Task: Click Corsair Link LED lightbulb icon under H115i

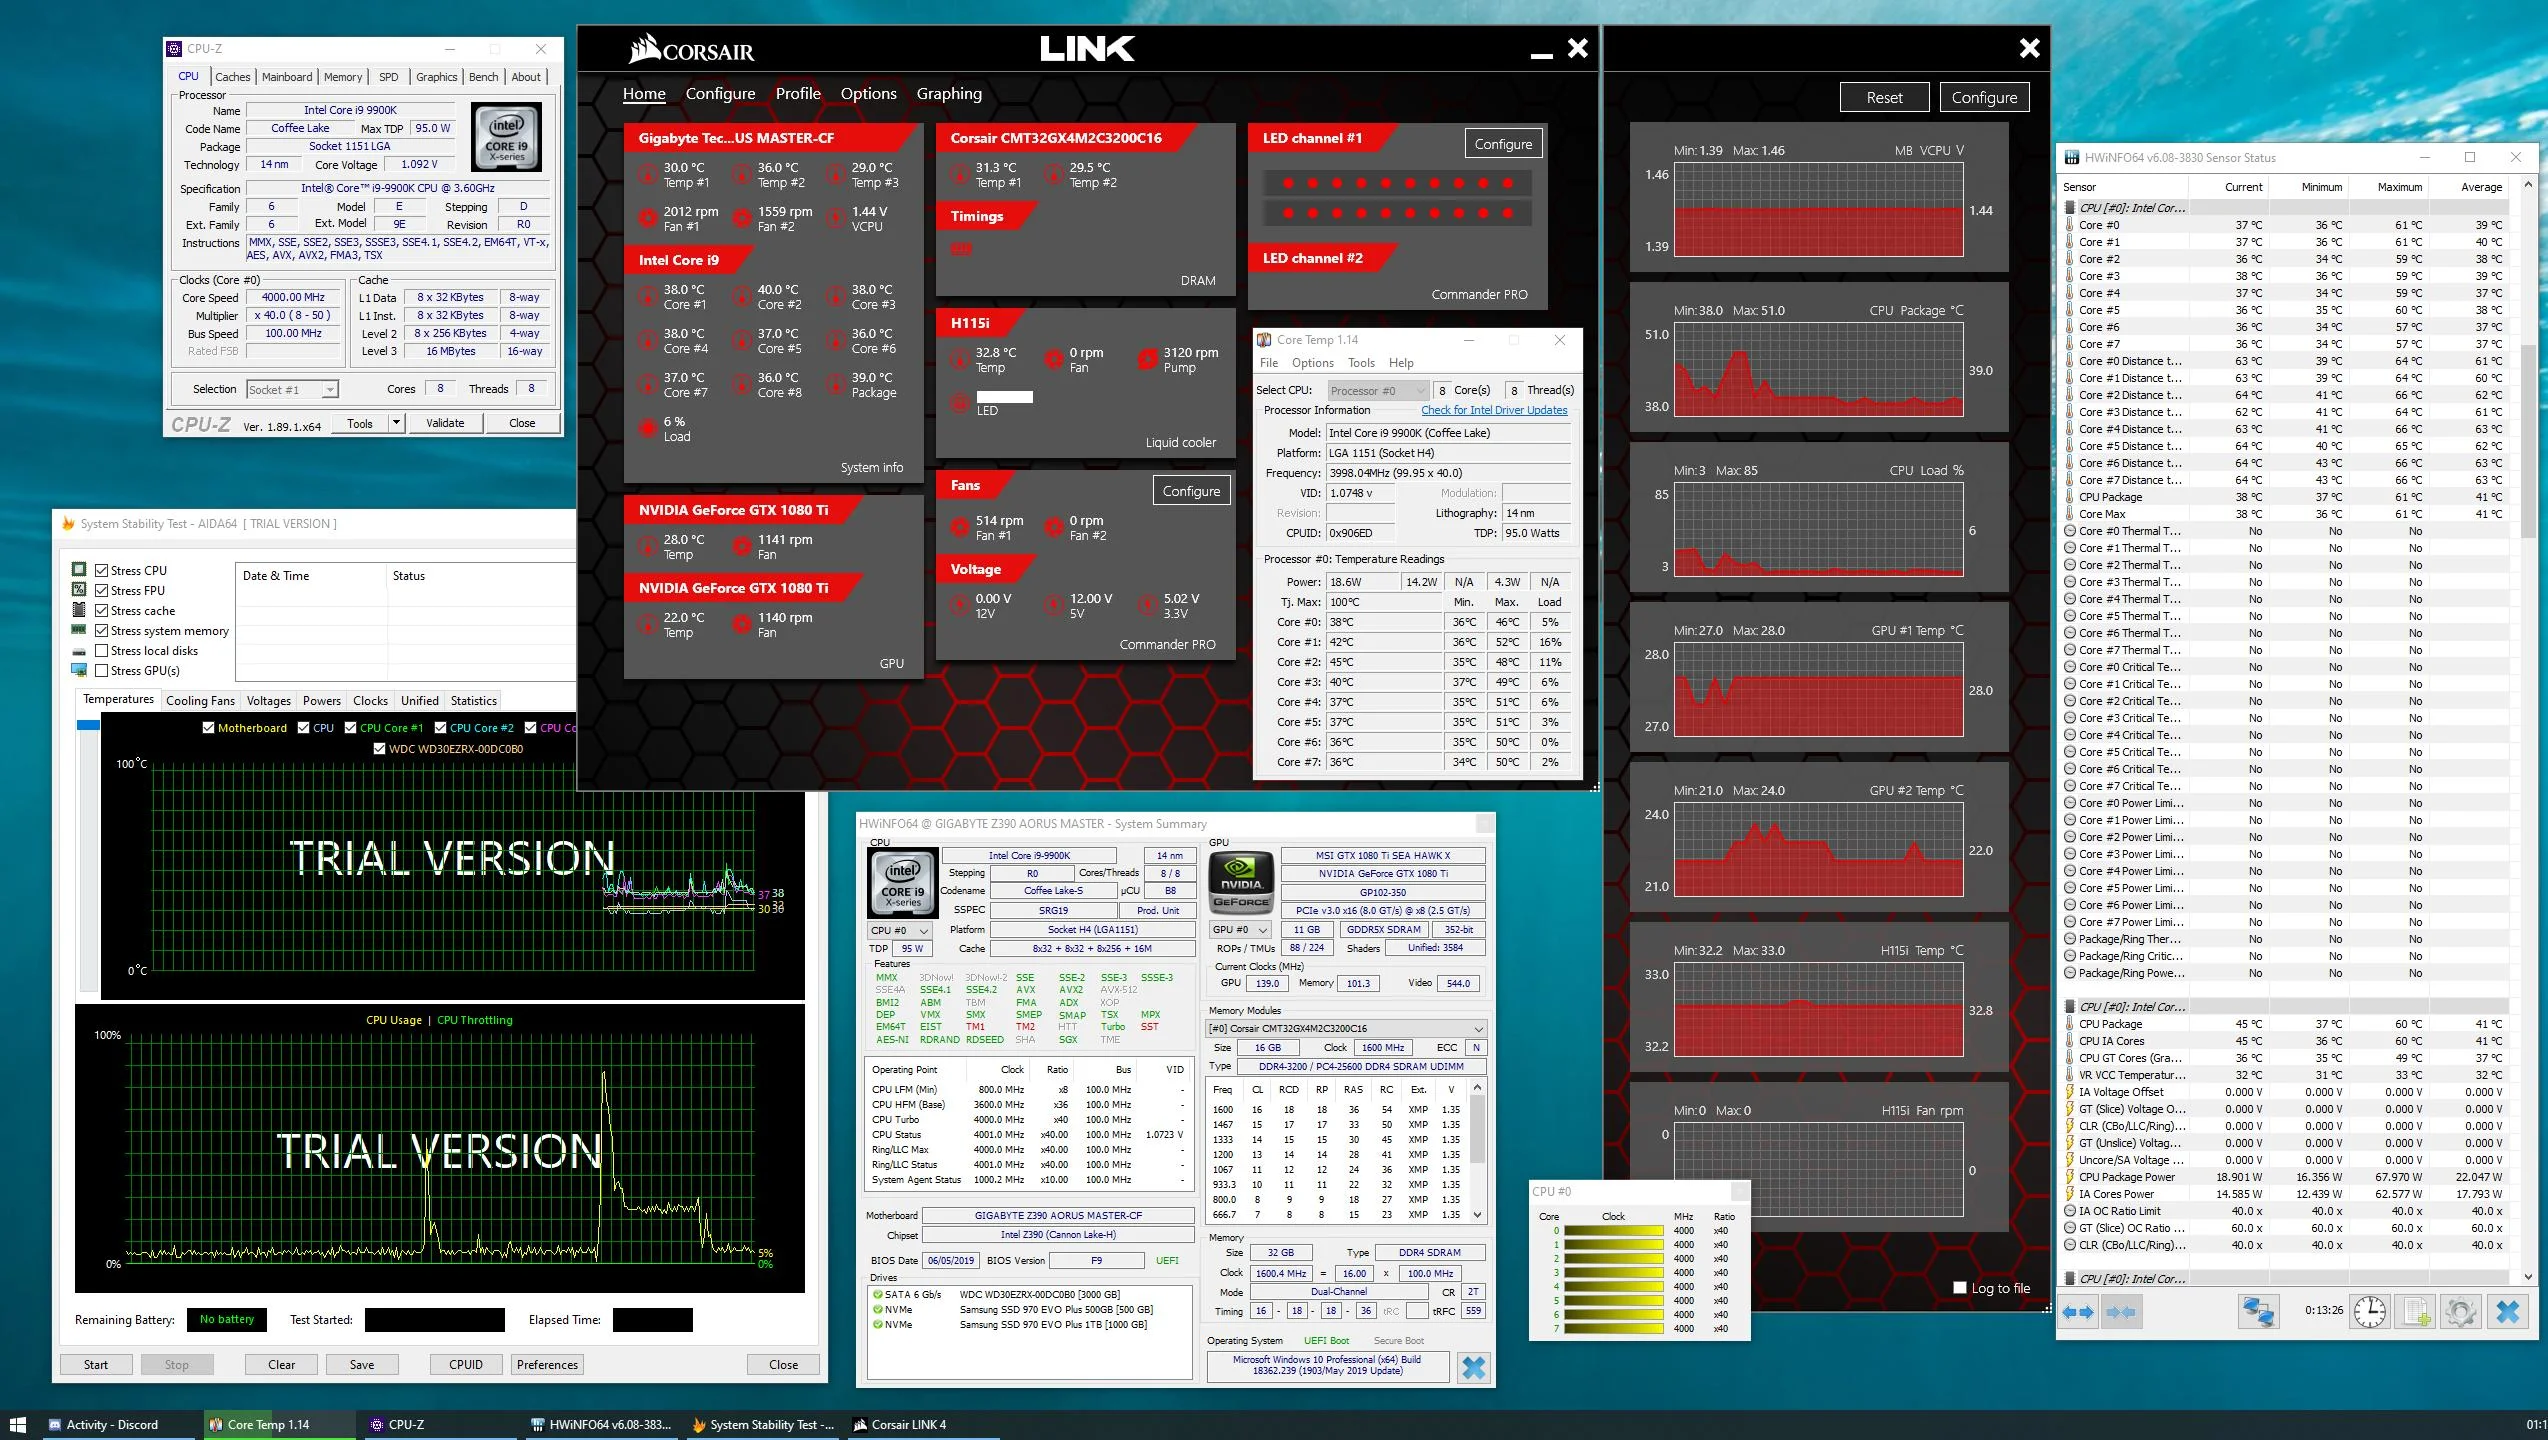Action: tap(961, 403)
